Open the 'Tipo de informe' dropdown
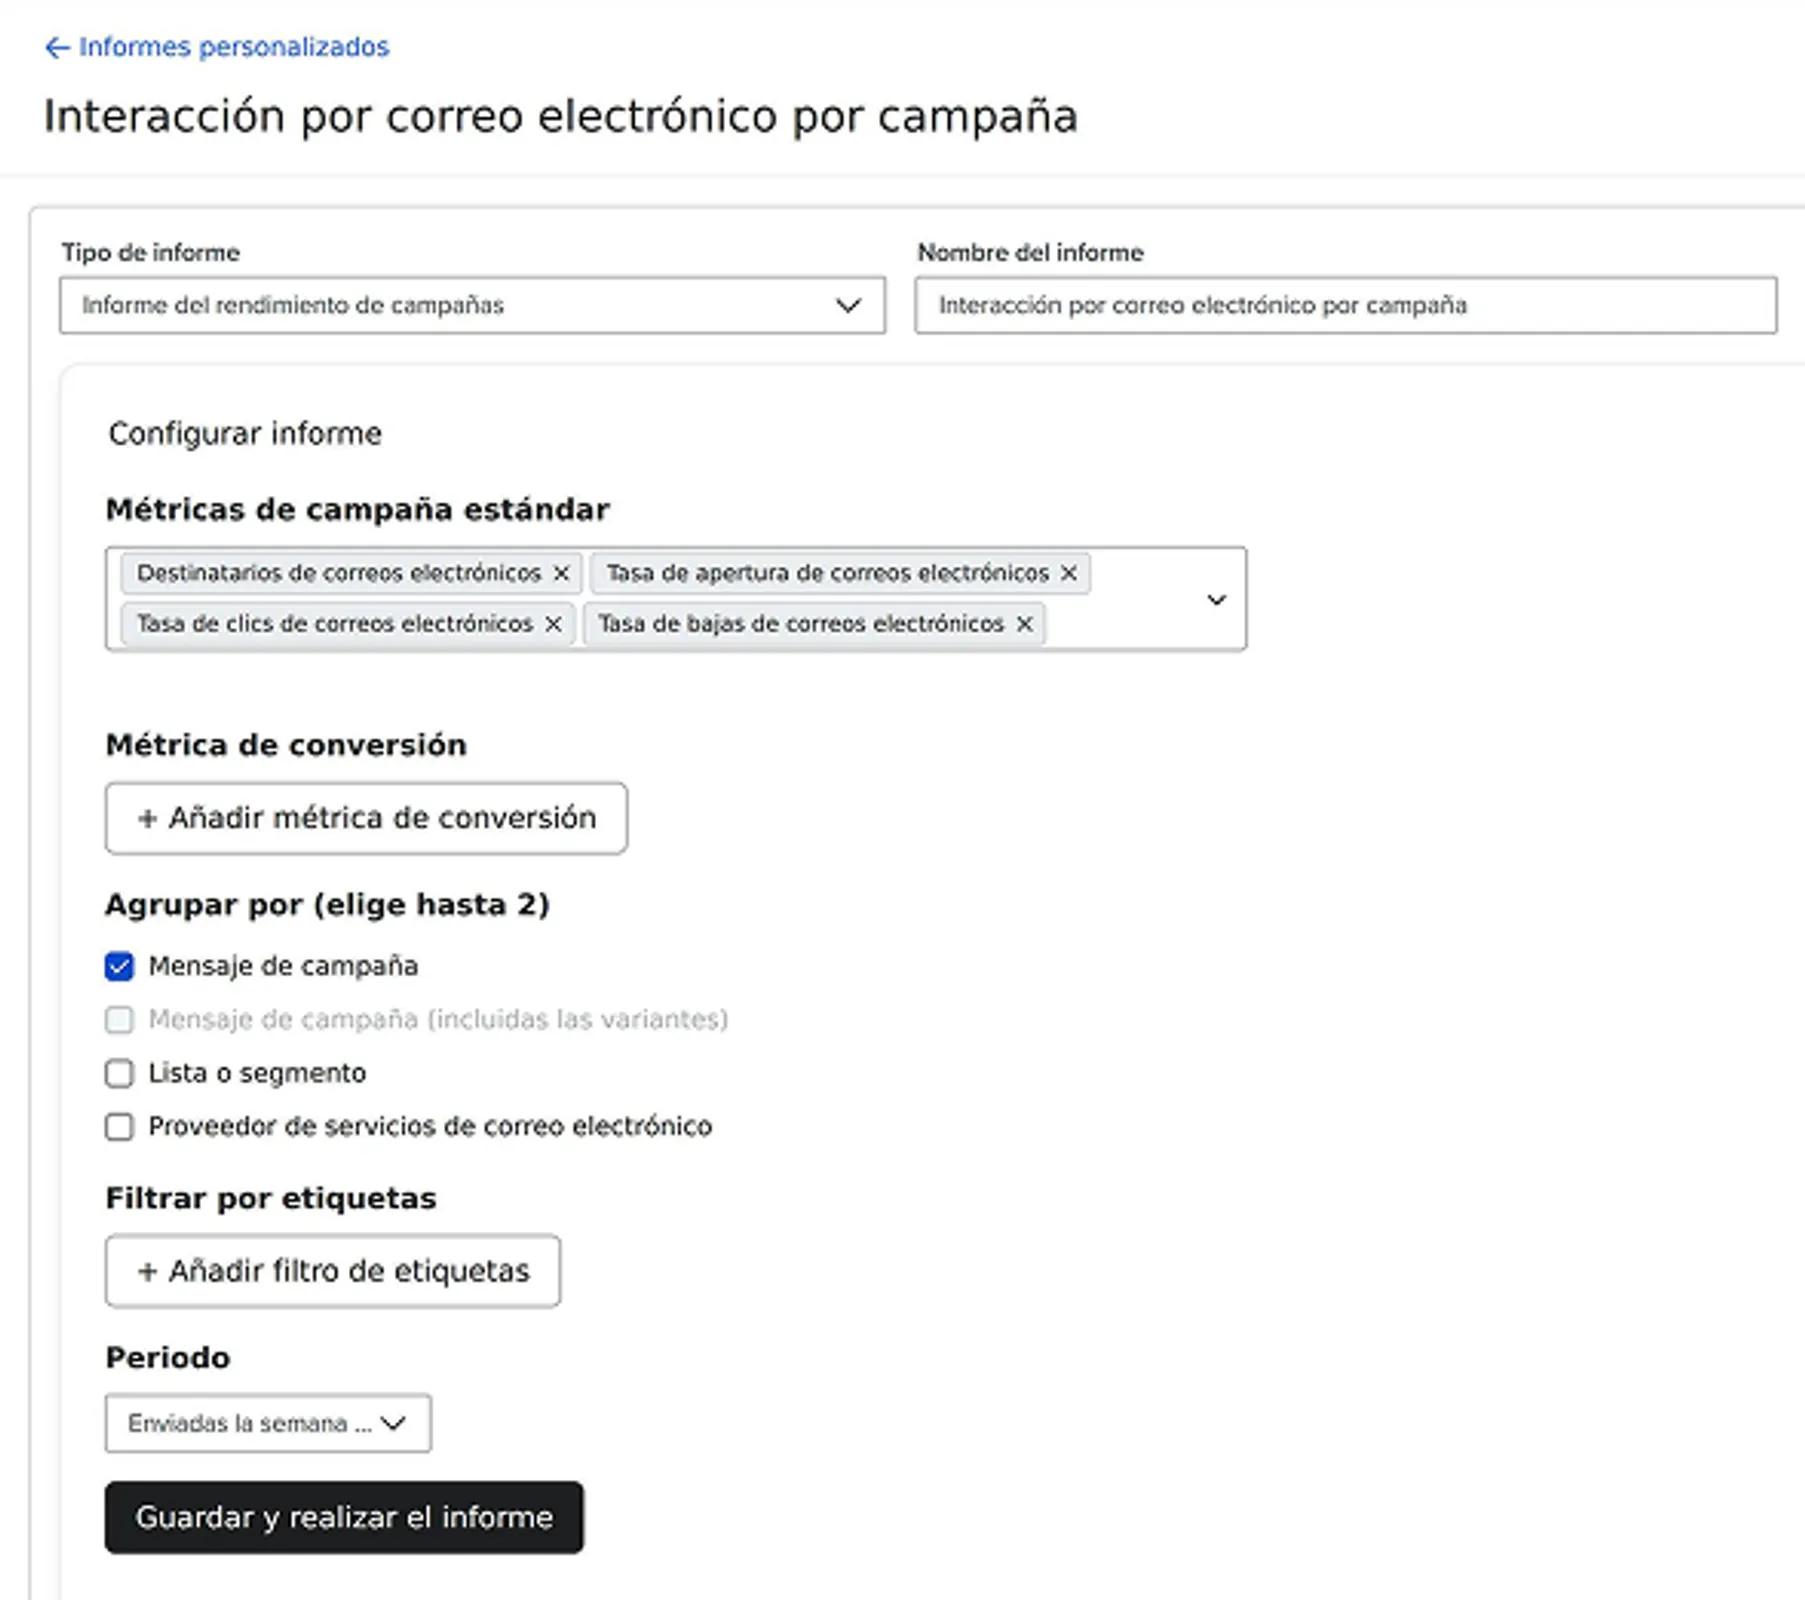1805x1600 pixels. [470, 305]
